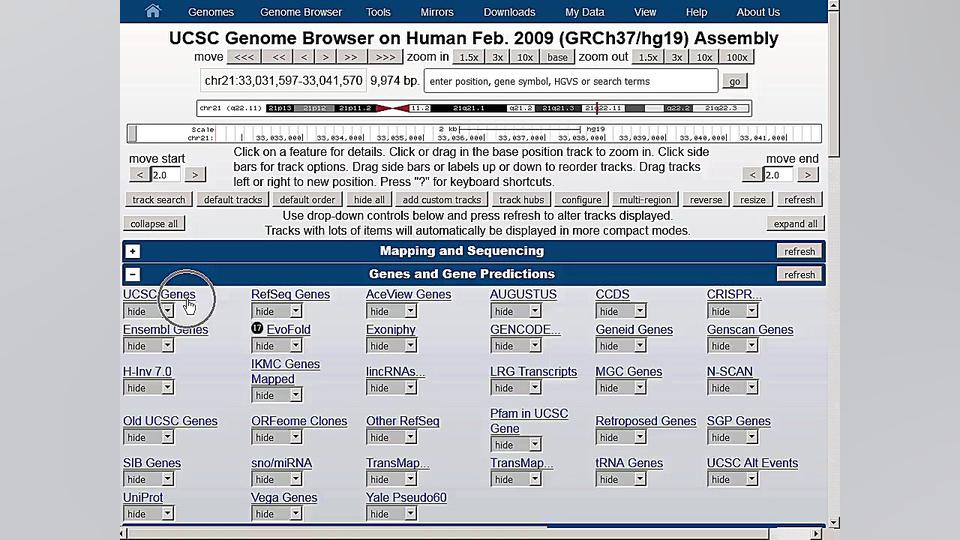Click the expand all button
The image size is (960, 540).
(x=795, y=223)
